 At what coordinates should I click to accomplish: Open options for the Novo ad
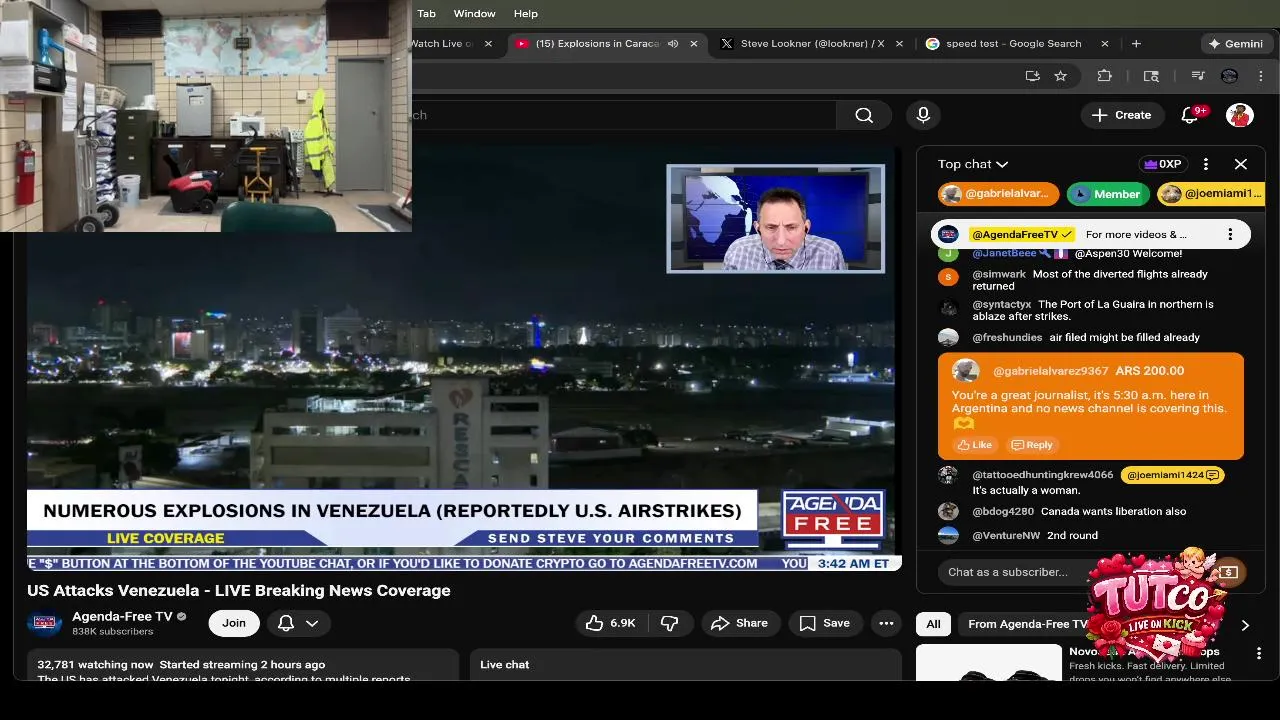point(1259,653)
